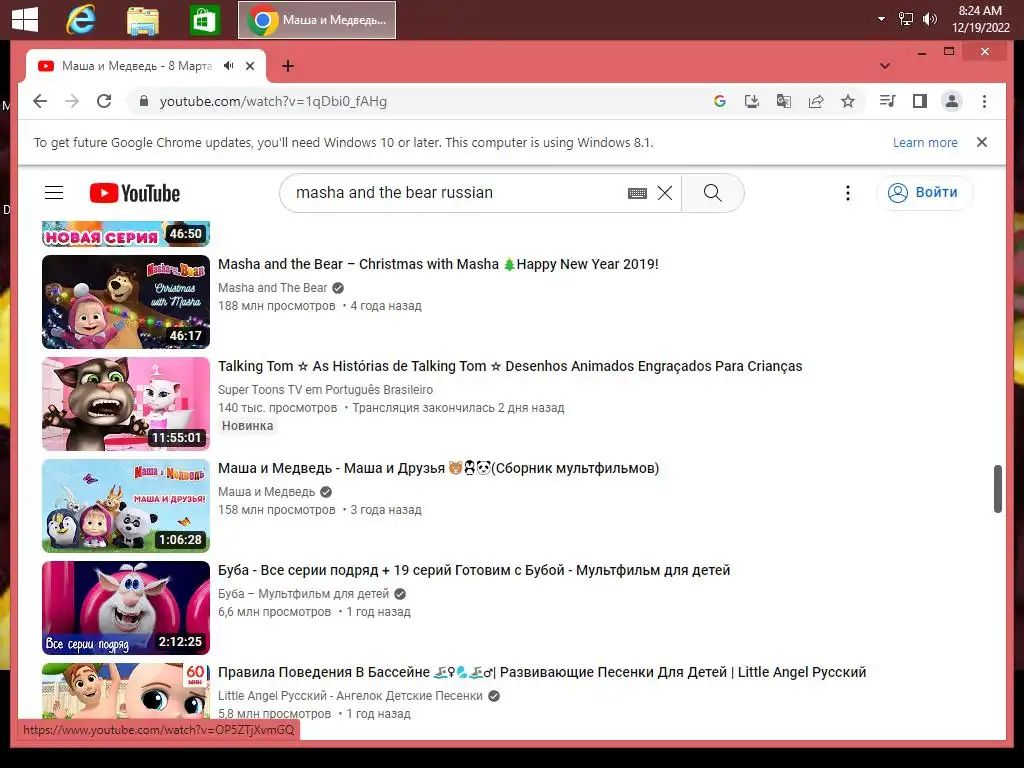This screenshot has width=1024, height=768.
Task: Open File Explorer from the taskbar
Action: [x=143, y=20]
